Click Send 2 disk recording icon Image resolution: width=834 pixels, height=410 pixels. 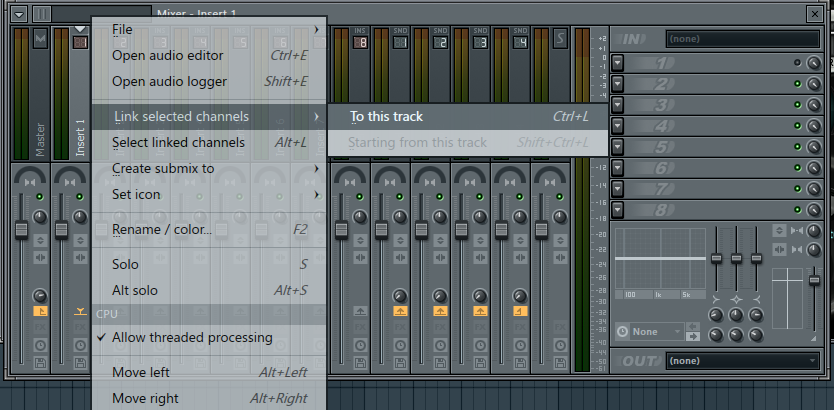tap(440, 364)
